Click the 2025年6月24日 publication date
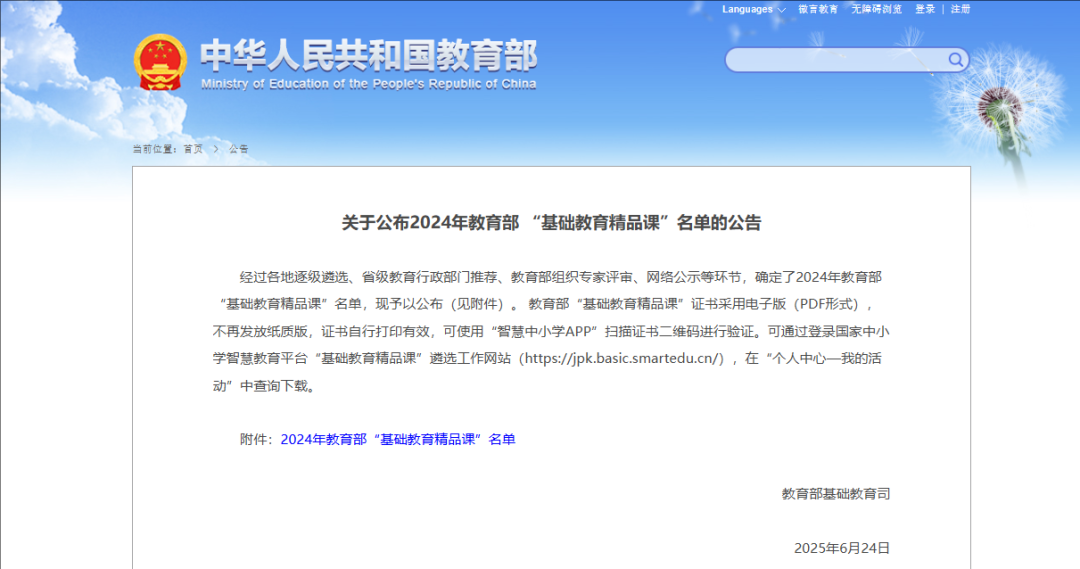The width and height of the screenshot is (1080, 569). pos(841,548)
